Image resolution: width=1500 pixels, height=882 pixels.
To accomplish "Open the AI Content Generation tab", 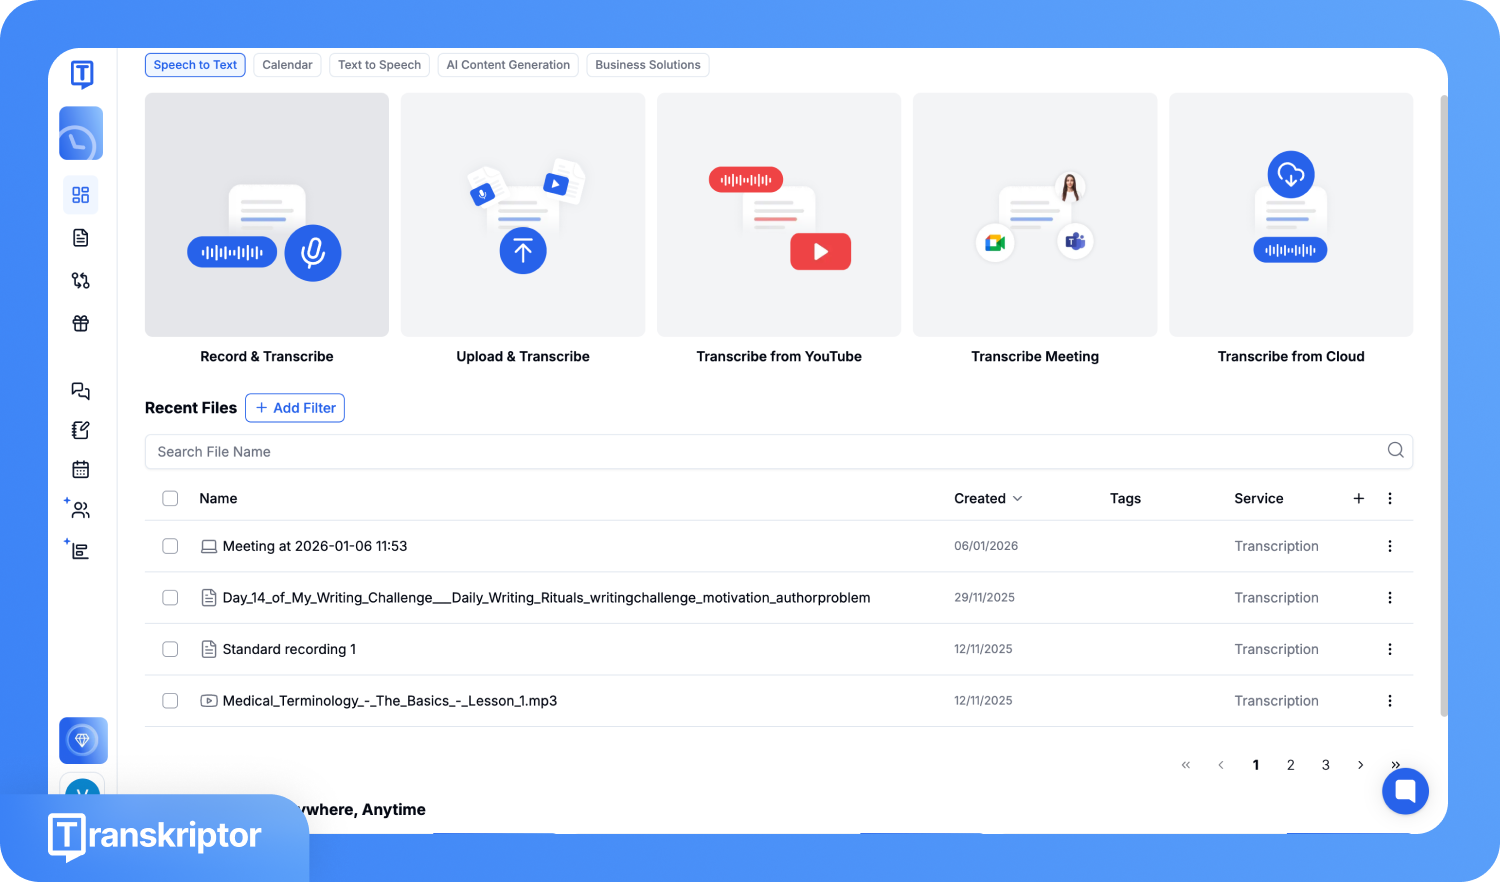I will click(508, 65).
